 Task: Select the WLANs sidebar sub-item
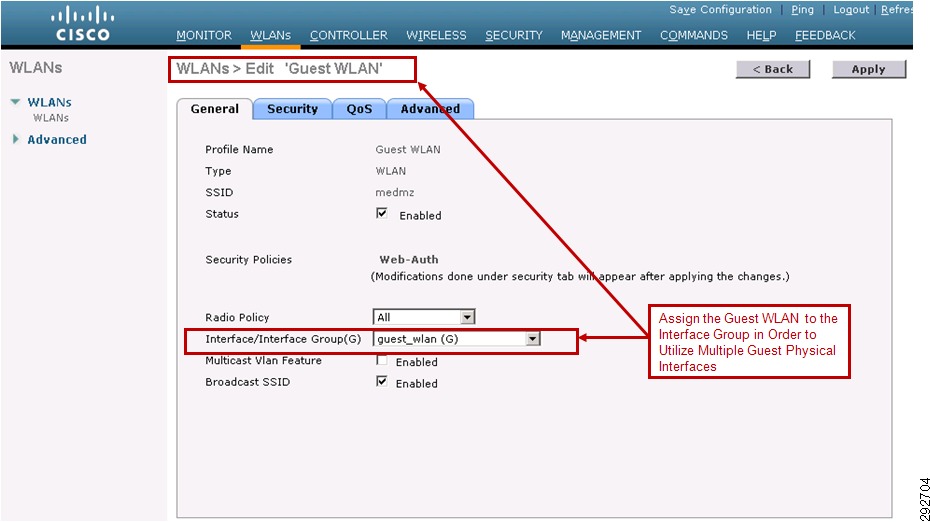[51, 118]
